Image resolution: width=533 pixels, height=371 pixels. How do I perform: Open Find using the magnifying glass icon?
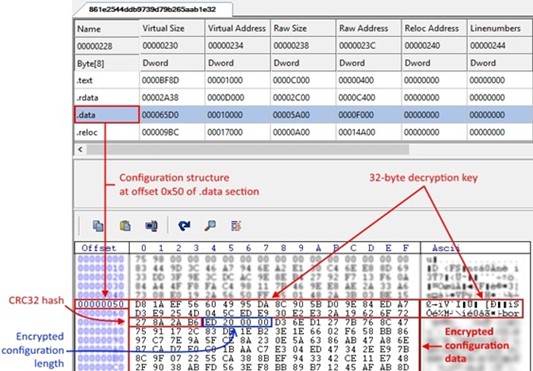click(210, 226)
